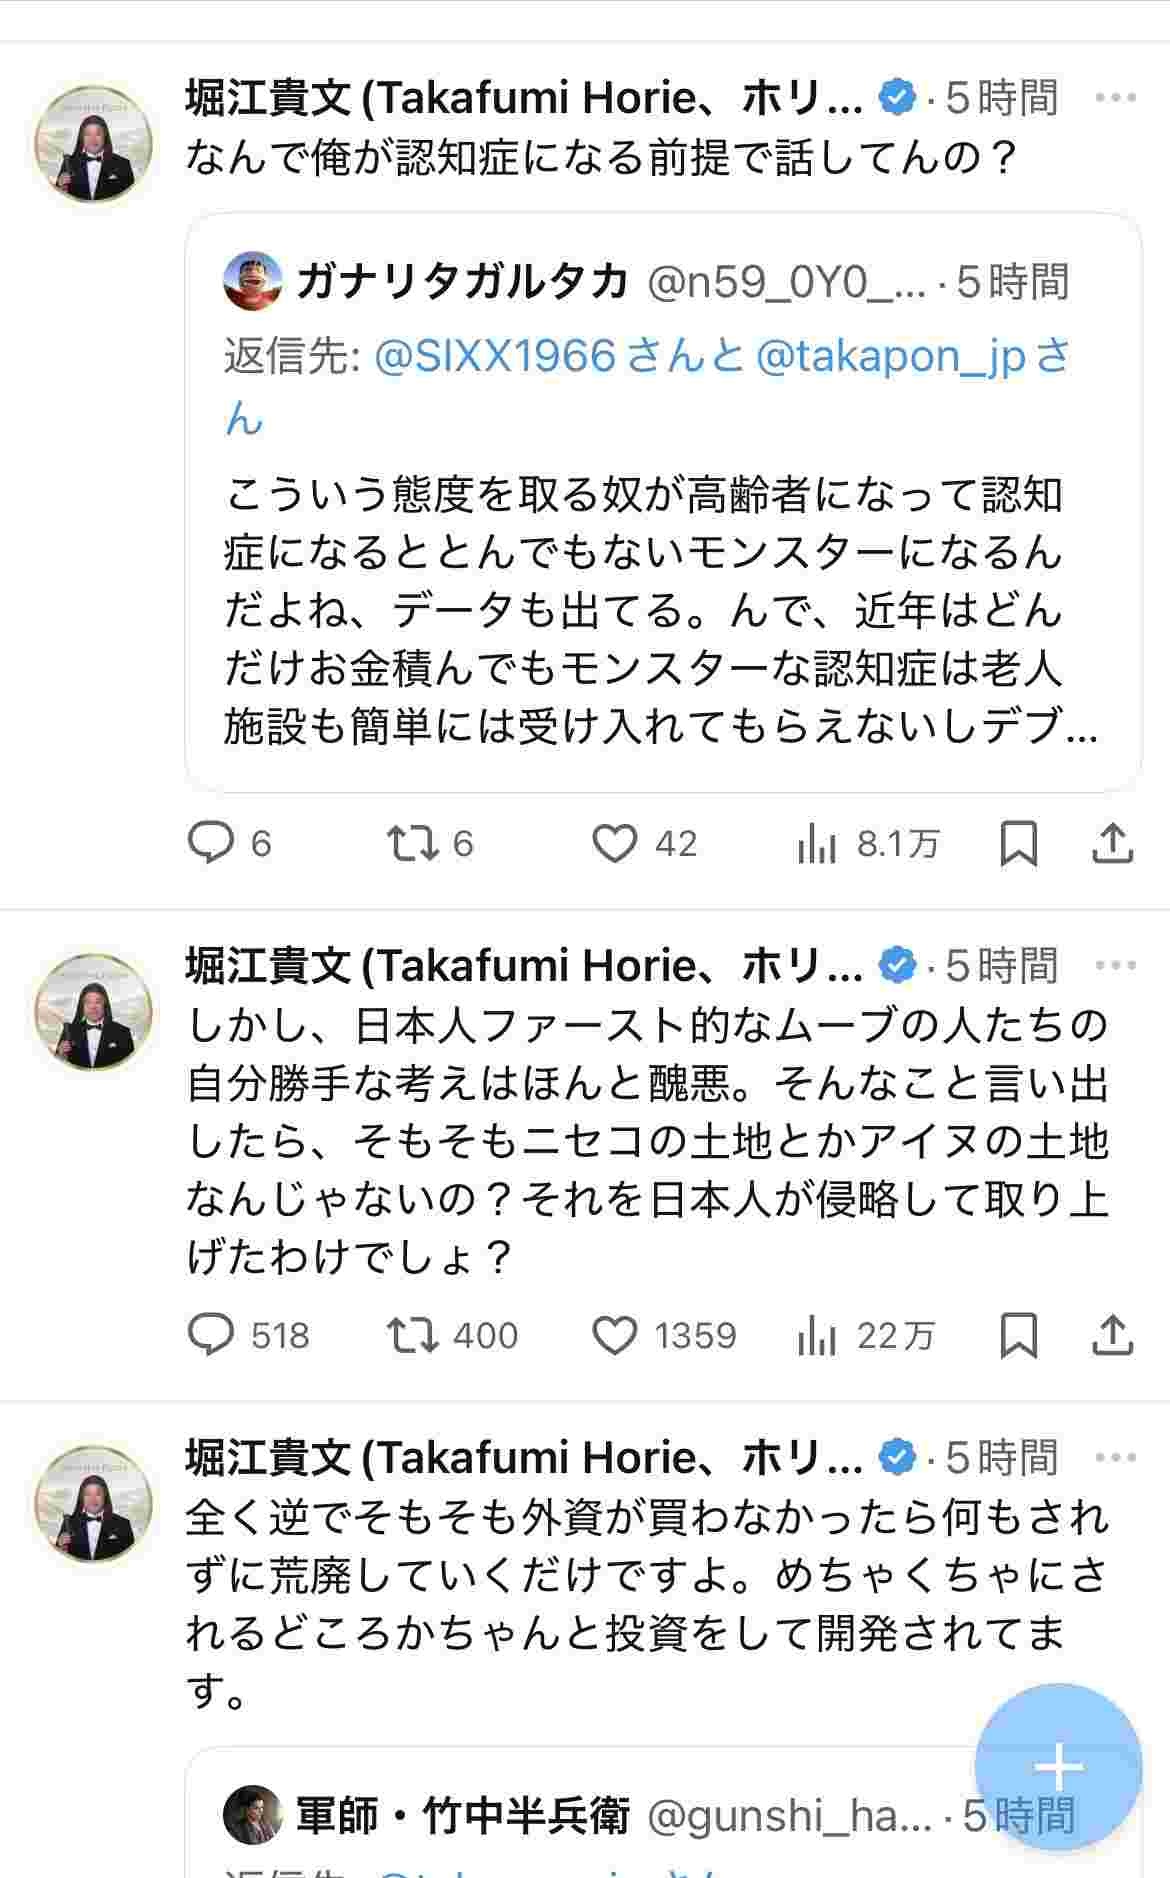Open the @SIXX1966 mention link

coord(494,356)
